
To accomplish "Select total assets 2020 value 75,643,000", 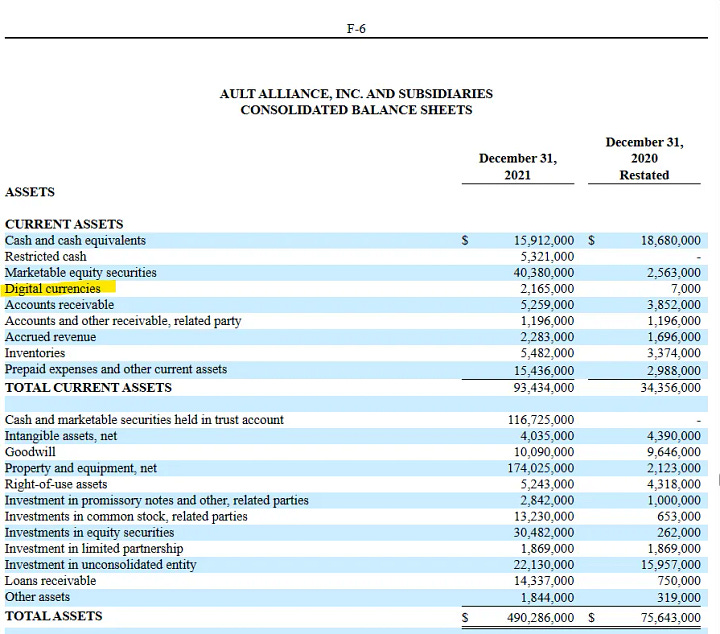I will click(671, 618).
